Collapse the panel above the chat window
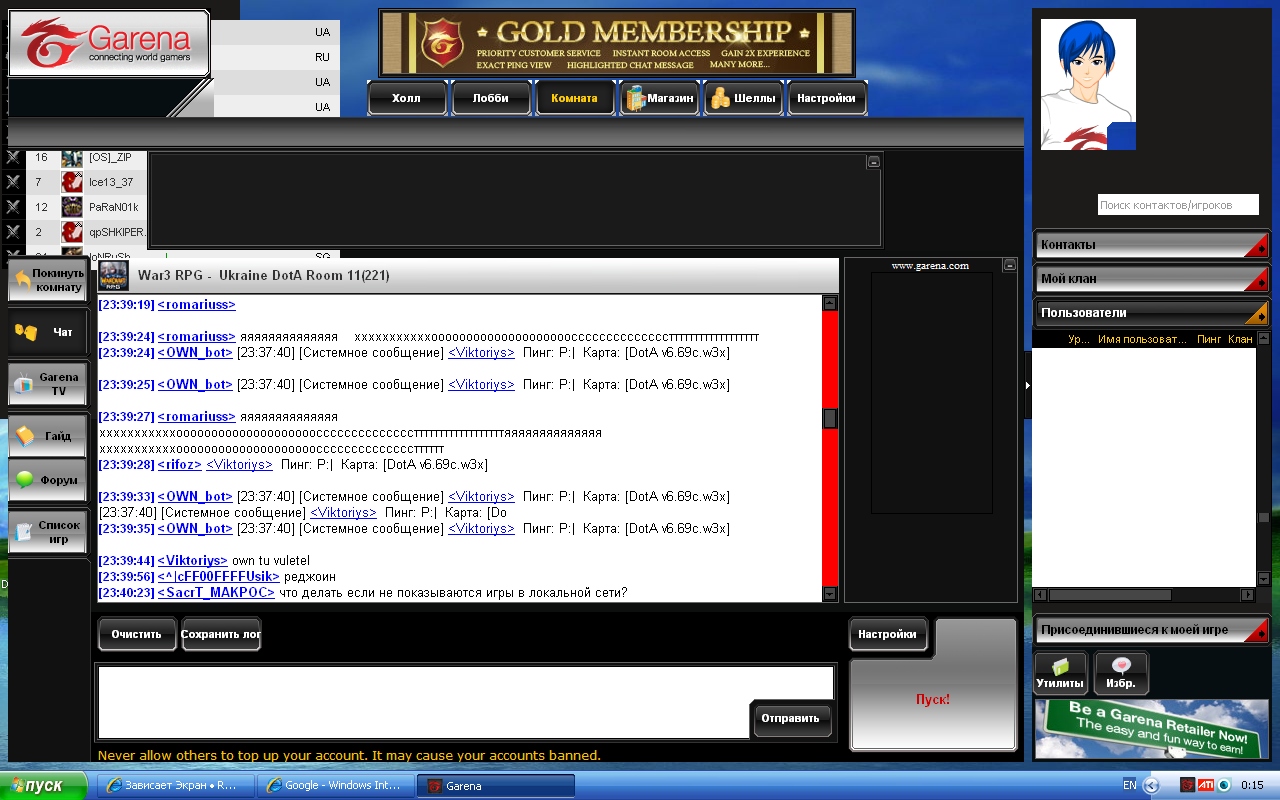The image size is (1280, 800). pyautogui.click(x=873, y=161)
